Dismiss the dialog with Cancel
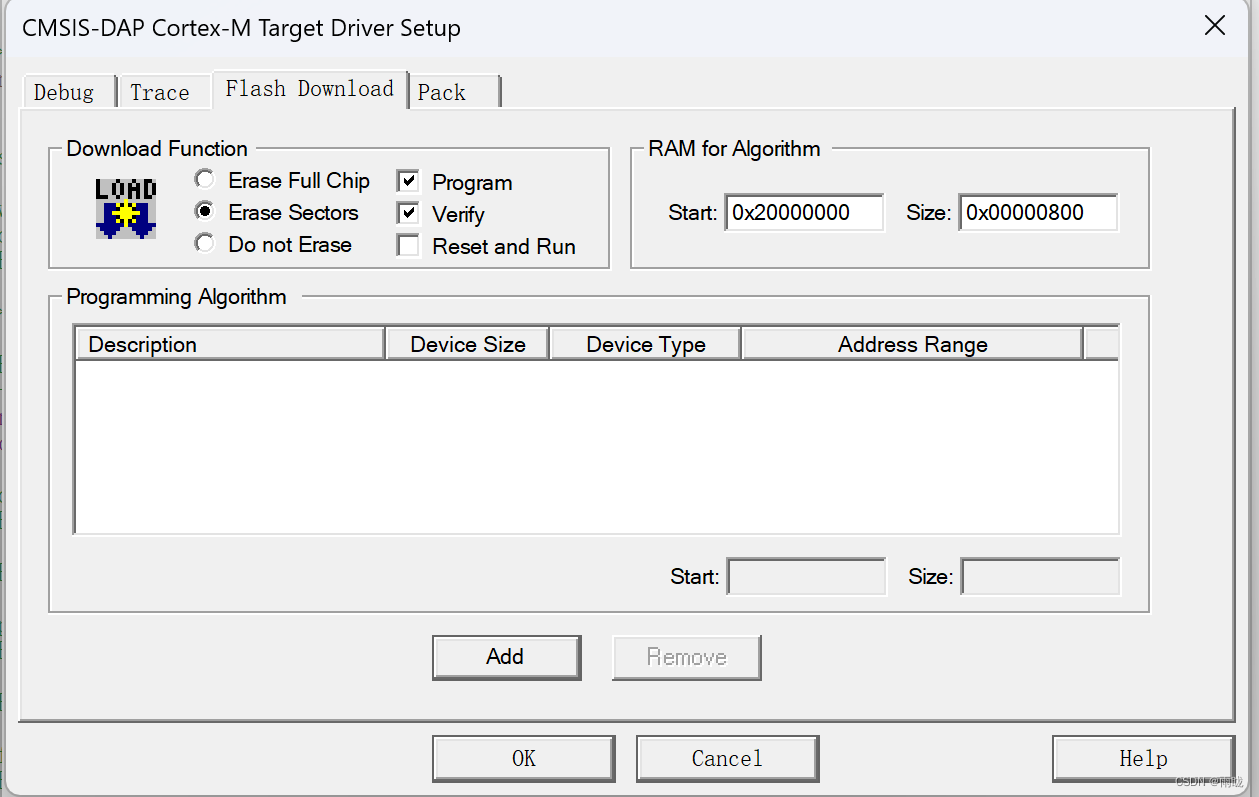This screenshot has height=797, width=1259. 727,758
